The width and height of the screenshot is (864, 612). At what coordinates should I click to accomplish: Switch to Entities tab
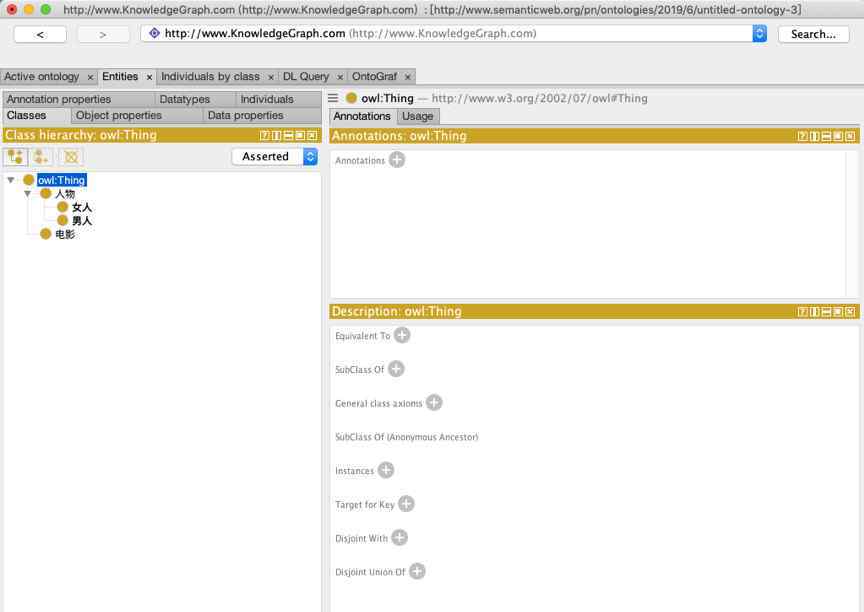[120, 77]
